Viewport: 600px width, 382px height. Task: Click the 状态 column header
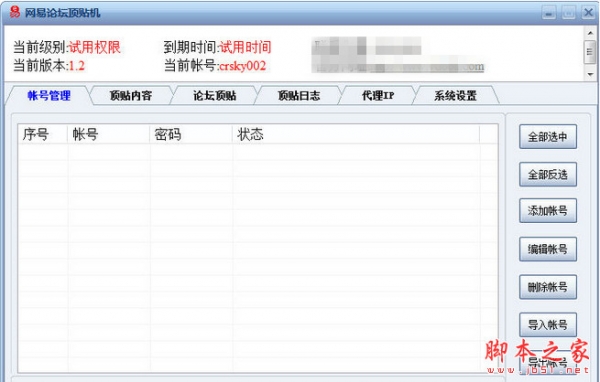pyautogui.click(x=356, y=134)
